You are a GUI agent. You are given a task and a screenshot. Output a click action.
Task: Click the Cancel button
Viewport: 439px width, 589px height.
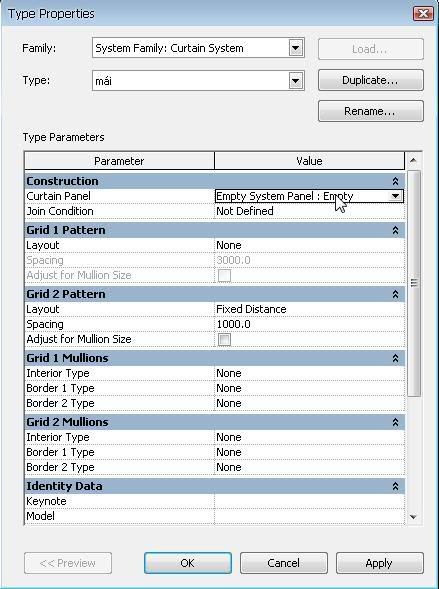(284, 563)
